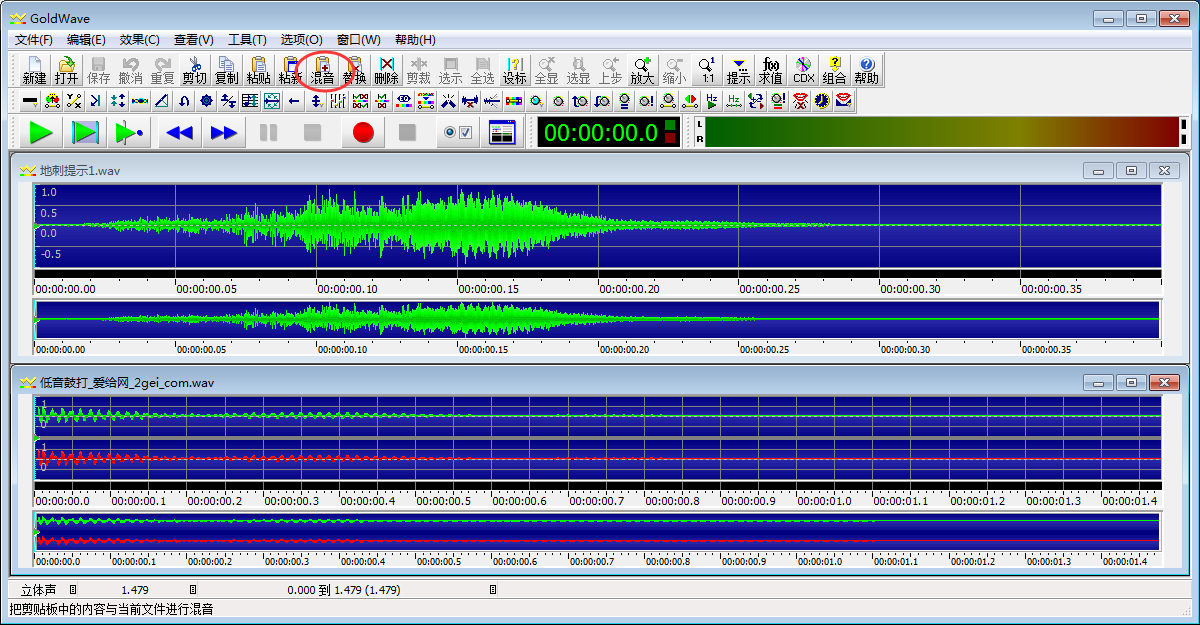
Task: Click the 设标 (Set marker) button
Action: (514, 70)
